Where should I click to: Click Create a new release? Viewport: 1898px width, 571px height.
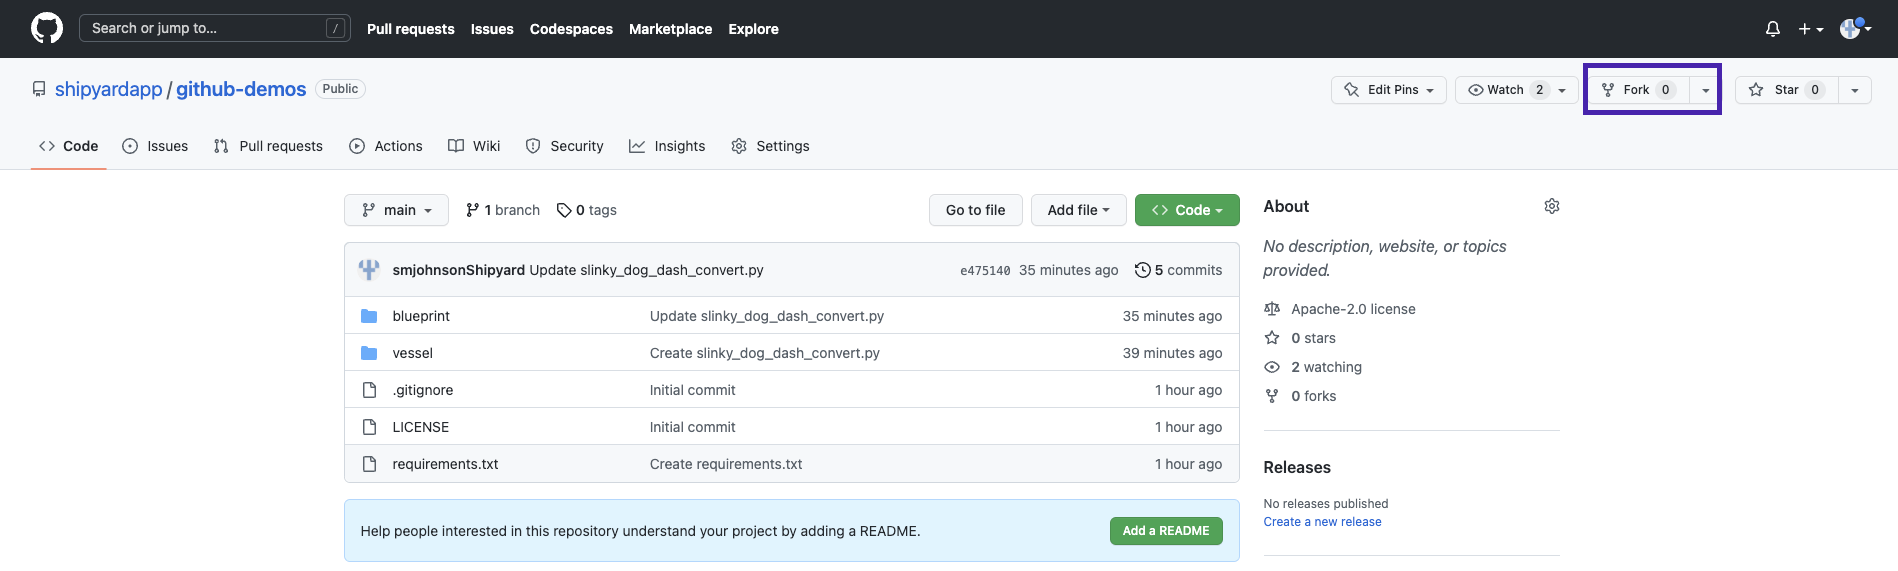(x=1322, y=522)
